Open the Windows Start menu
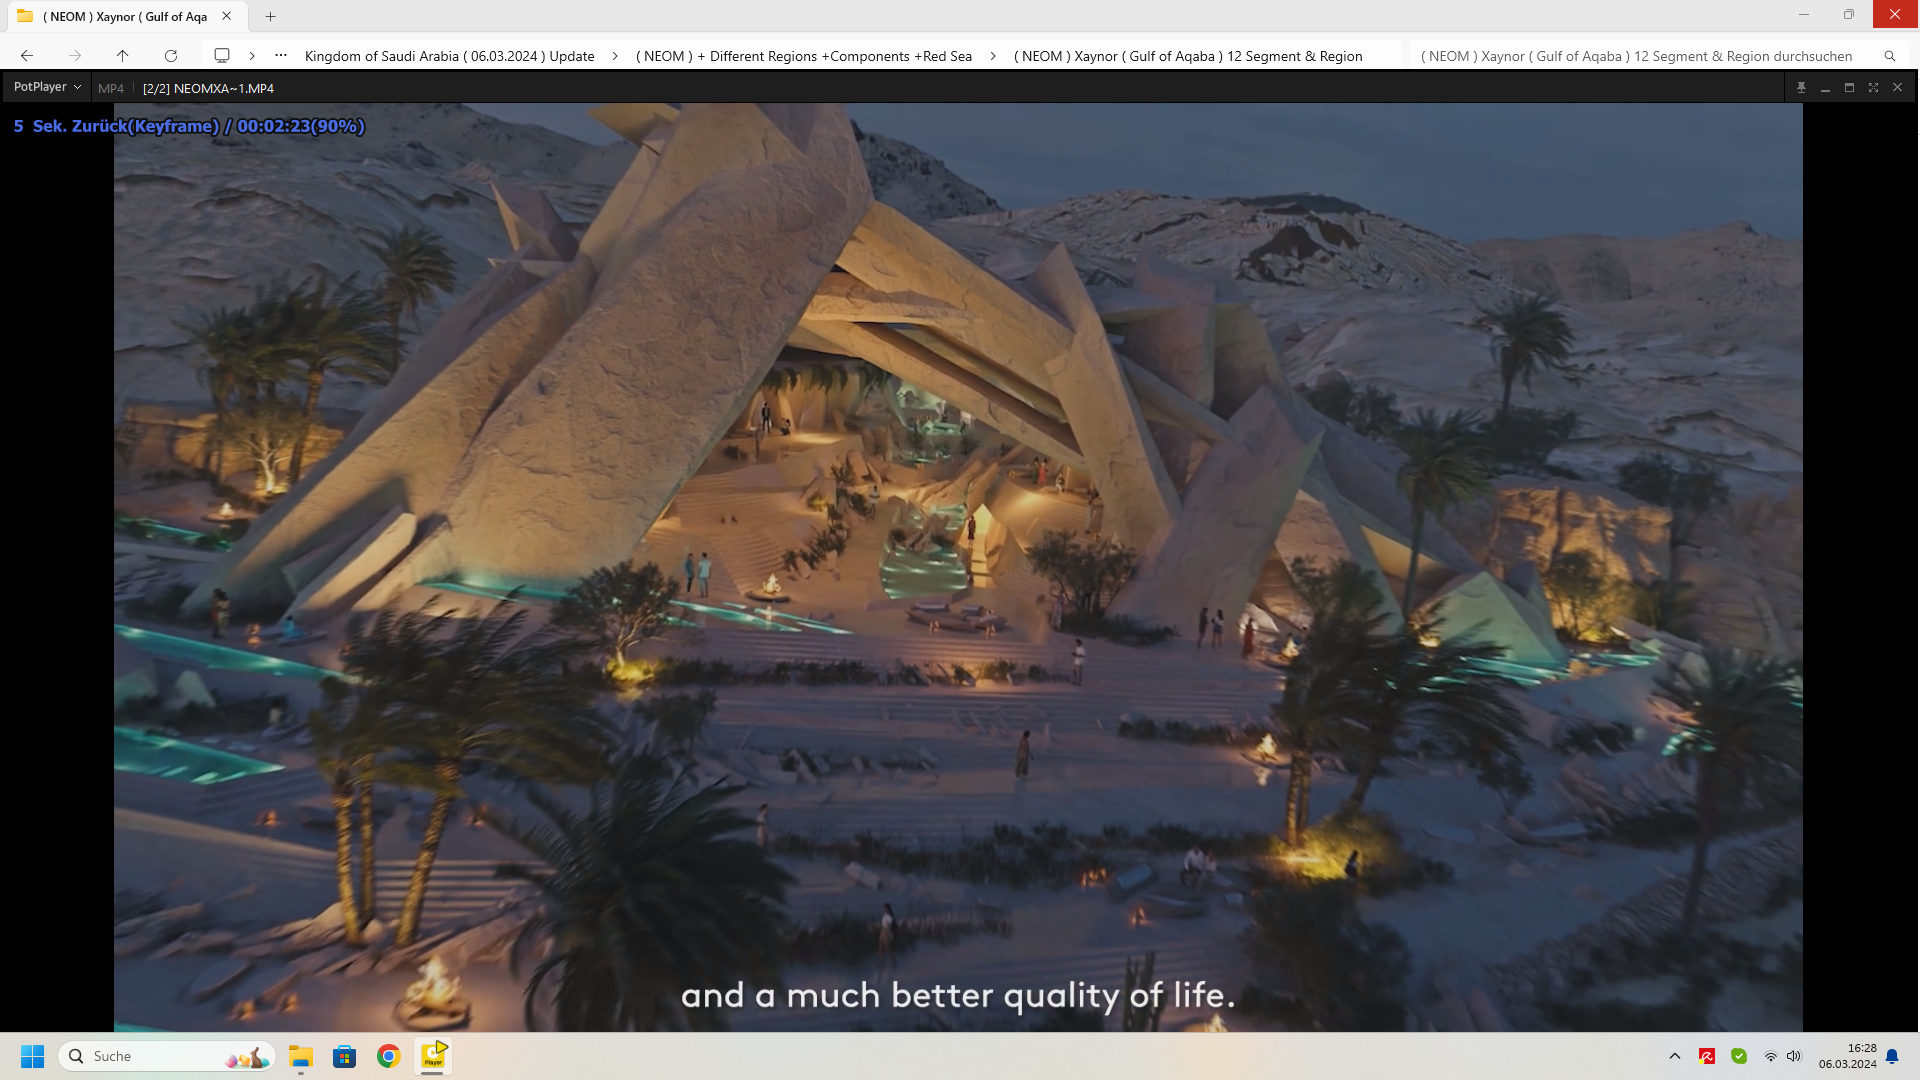1920x1080 pixels. click(x=32, y=1056)
